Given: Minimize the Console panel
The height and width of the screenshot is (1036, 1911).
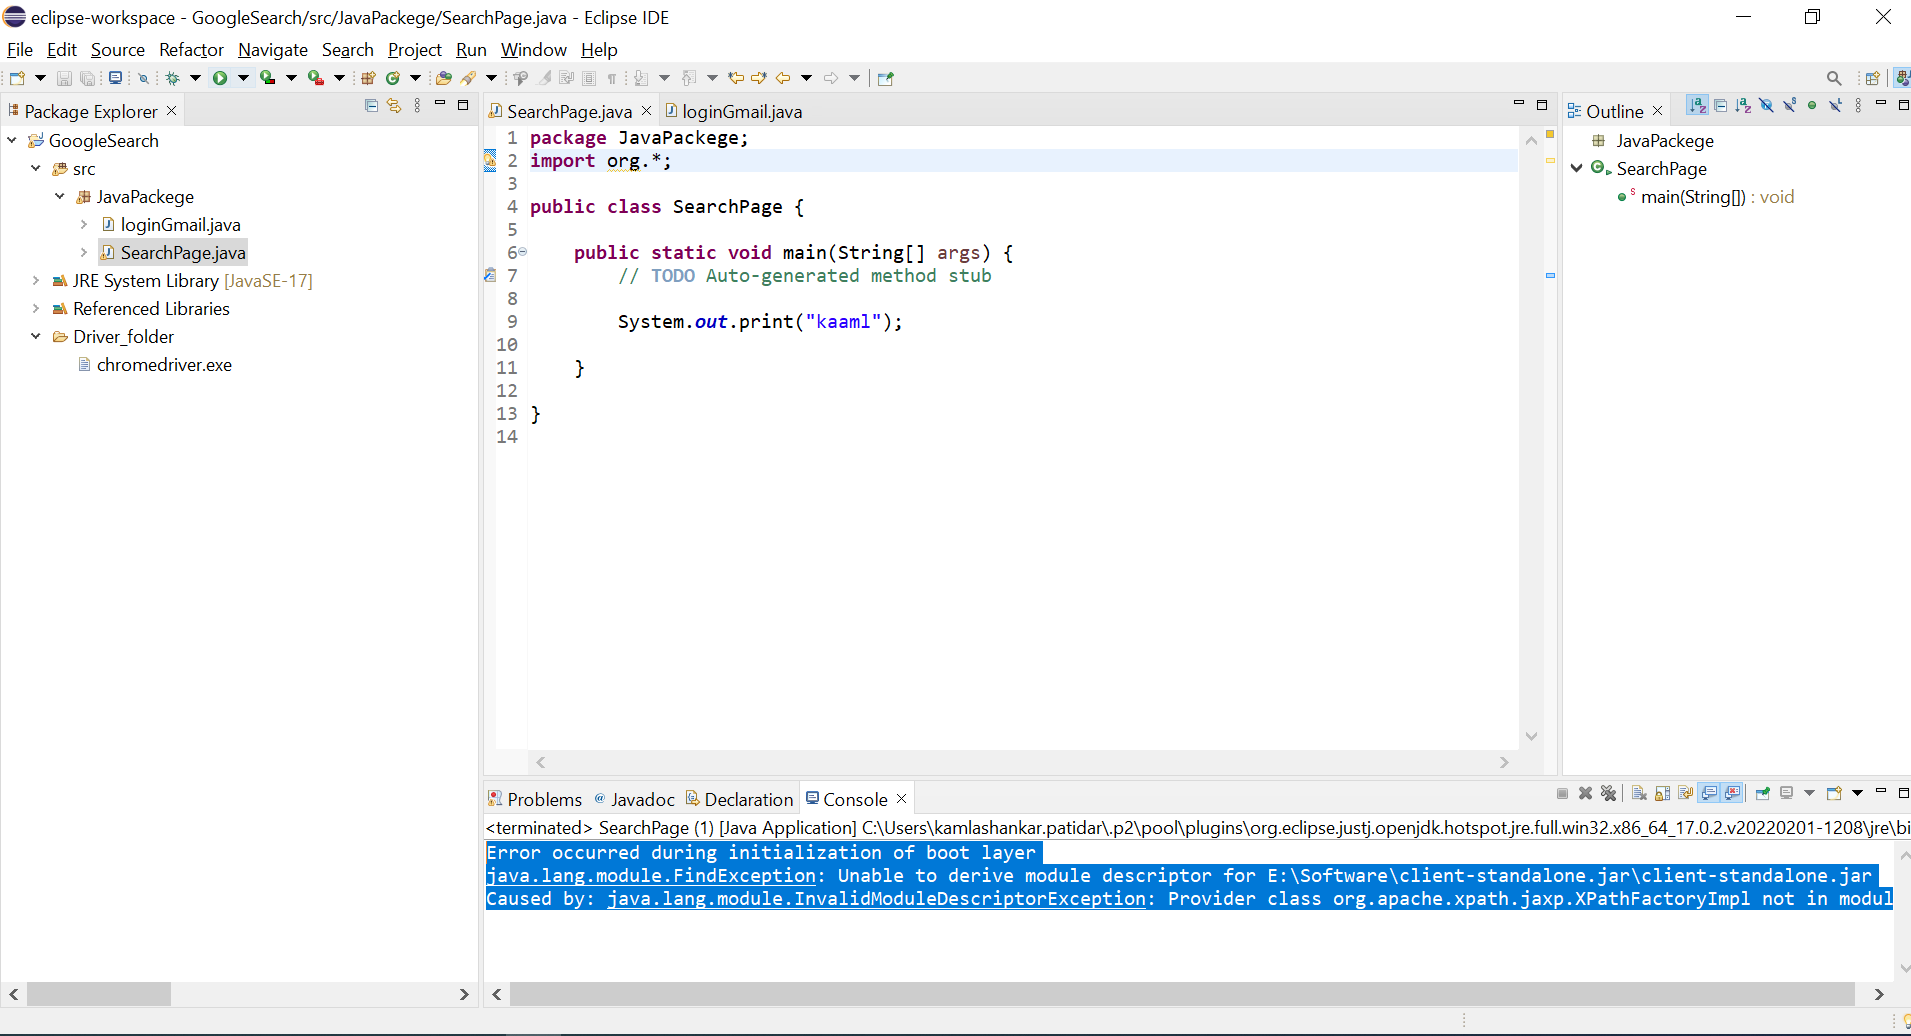Looking at the screenshot, I should click(1881, 791).
